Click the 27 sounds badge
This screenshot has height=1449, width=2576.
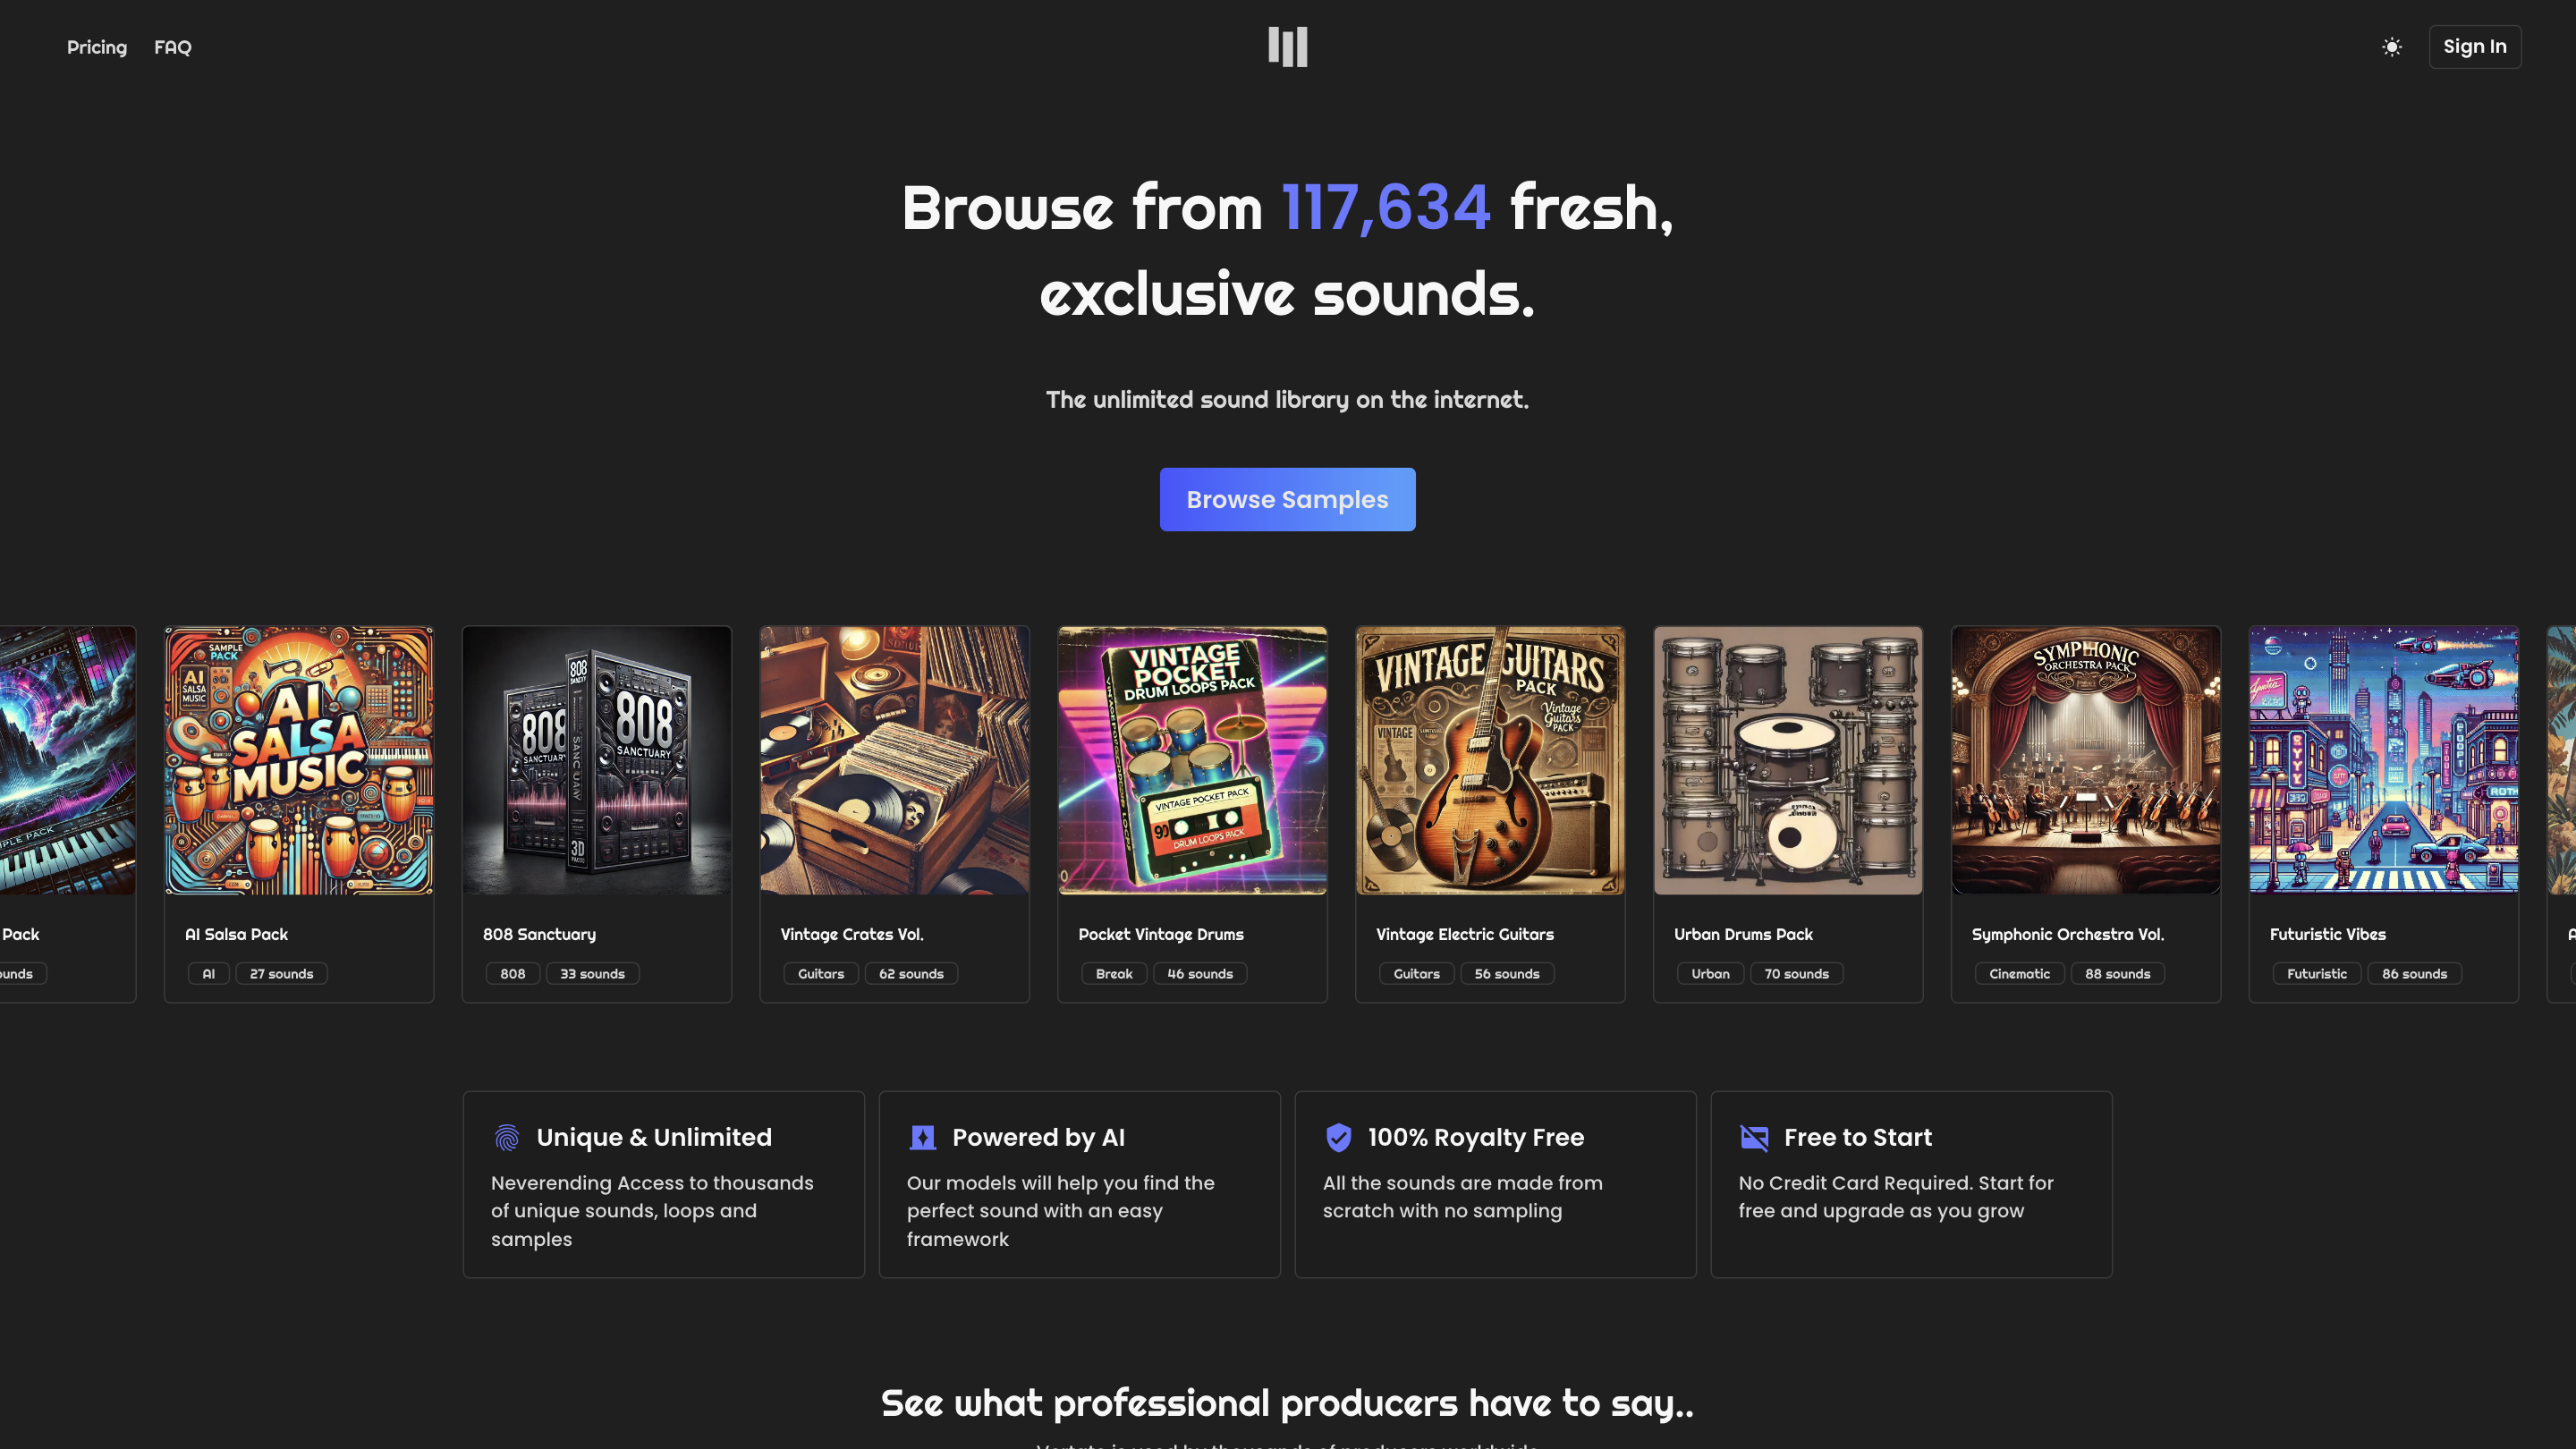pyautogui.click(x=281, y=973)
